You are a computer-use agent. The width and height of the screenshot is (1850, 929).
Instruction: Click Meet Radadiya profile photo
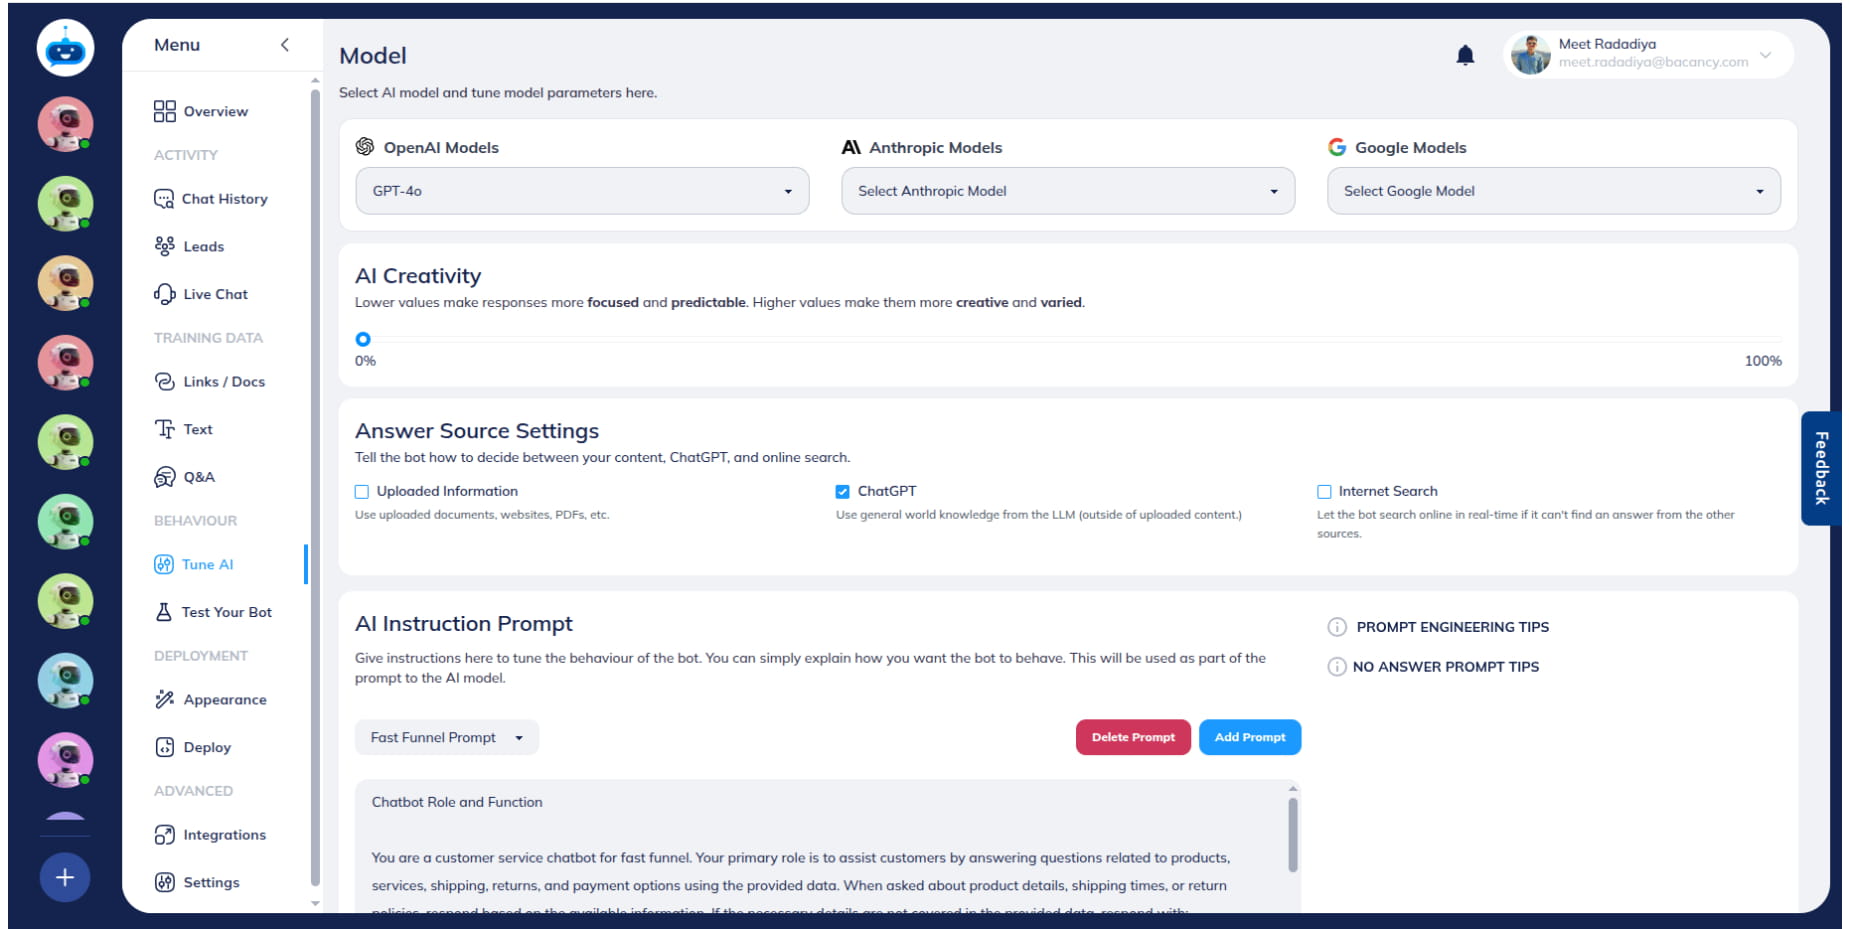point(1530,55)
